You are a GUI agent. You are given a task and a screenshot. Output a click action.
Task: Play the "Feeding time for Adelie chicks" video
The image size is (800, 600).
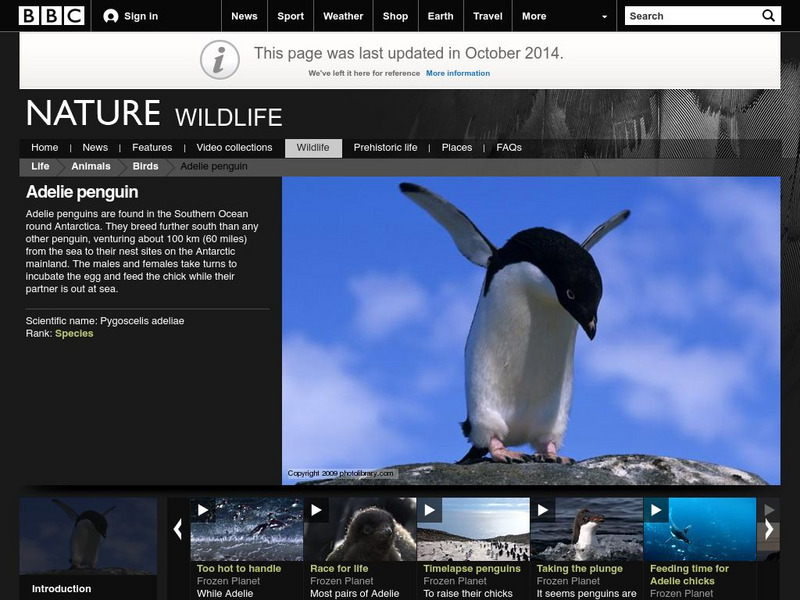[x=657, y=512]
